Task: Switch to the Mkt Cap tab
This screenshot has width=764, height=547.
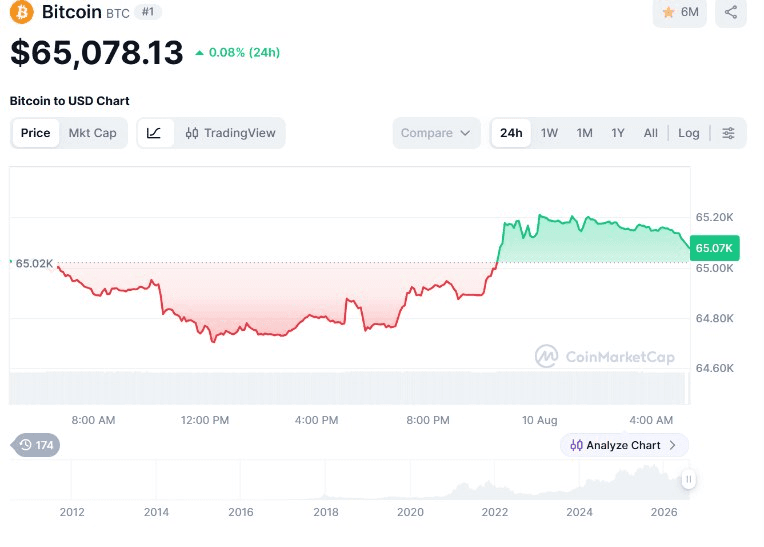Action: [x=93, y=133]
